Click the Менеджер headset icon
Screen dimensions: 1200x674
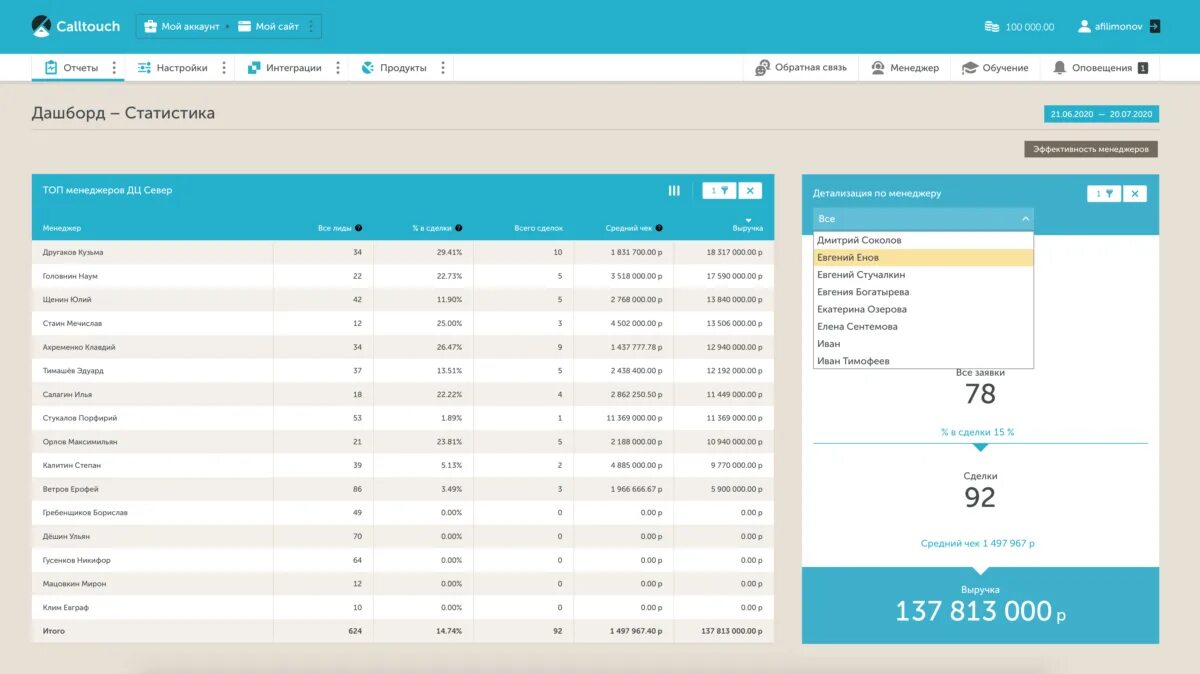point(875,67)
